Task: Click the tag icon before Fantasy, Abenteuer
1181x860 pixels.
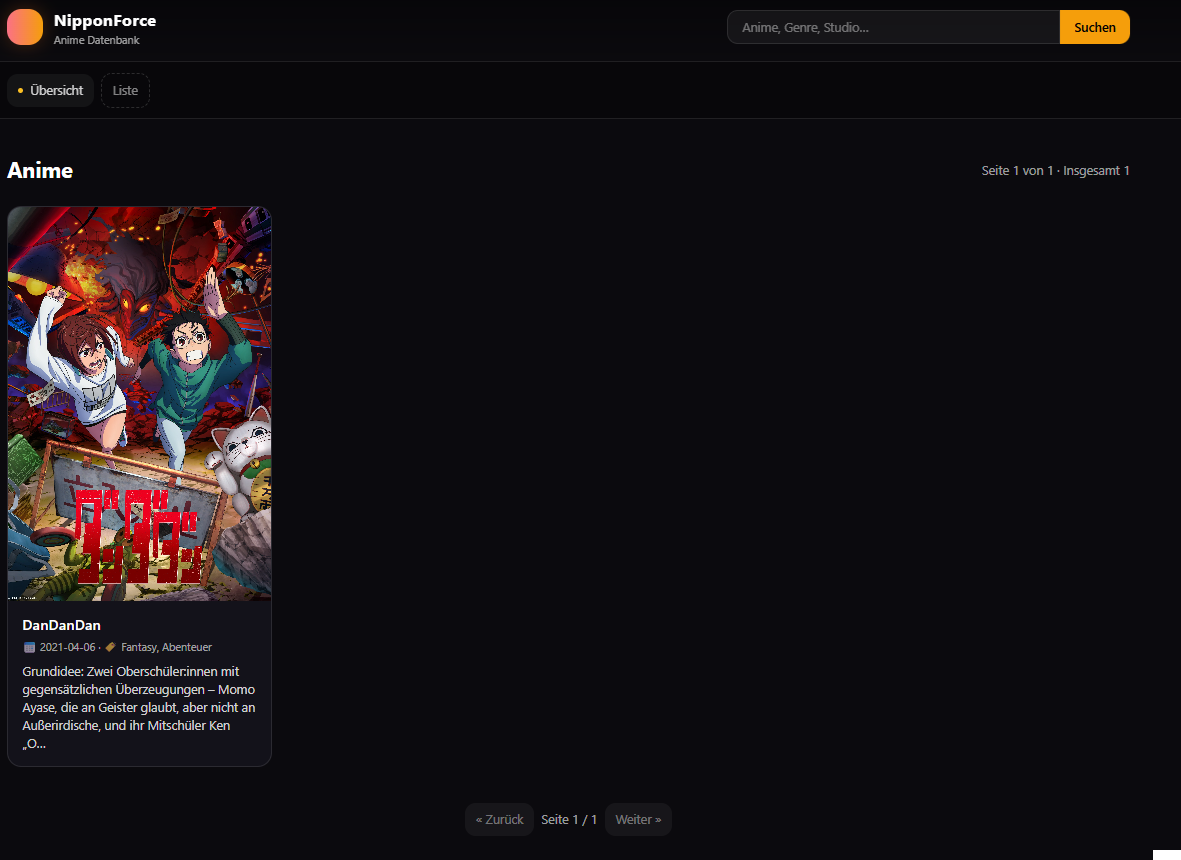Action: (111, 647)
